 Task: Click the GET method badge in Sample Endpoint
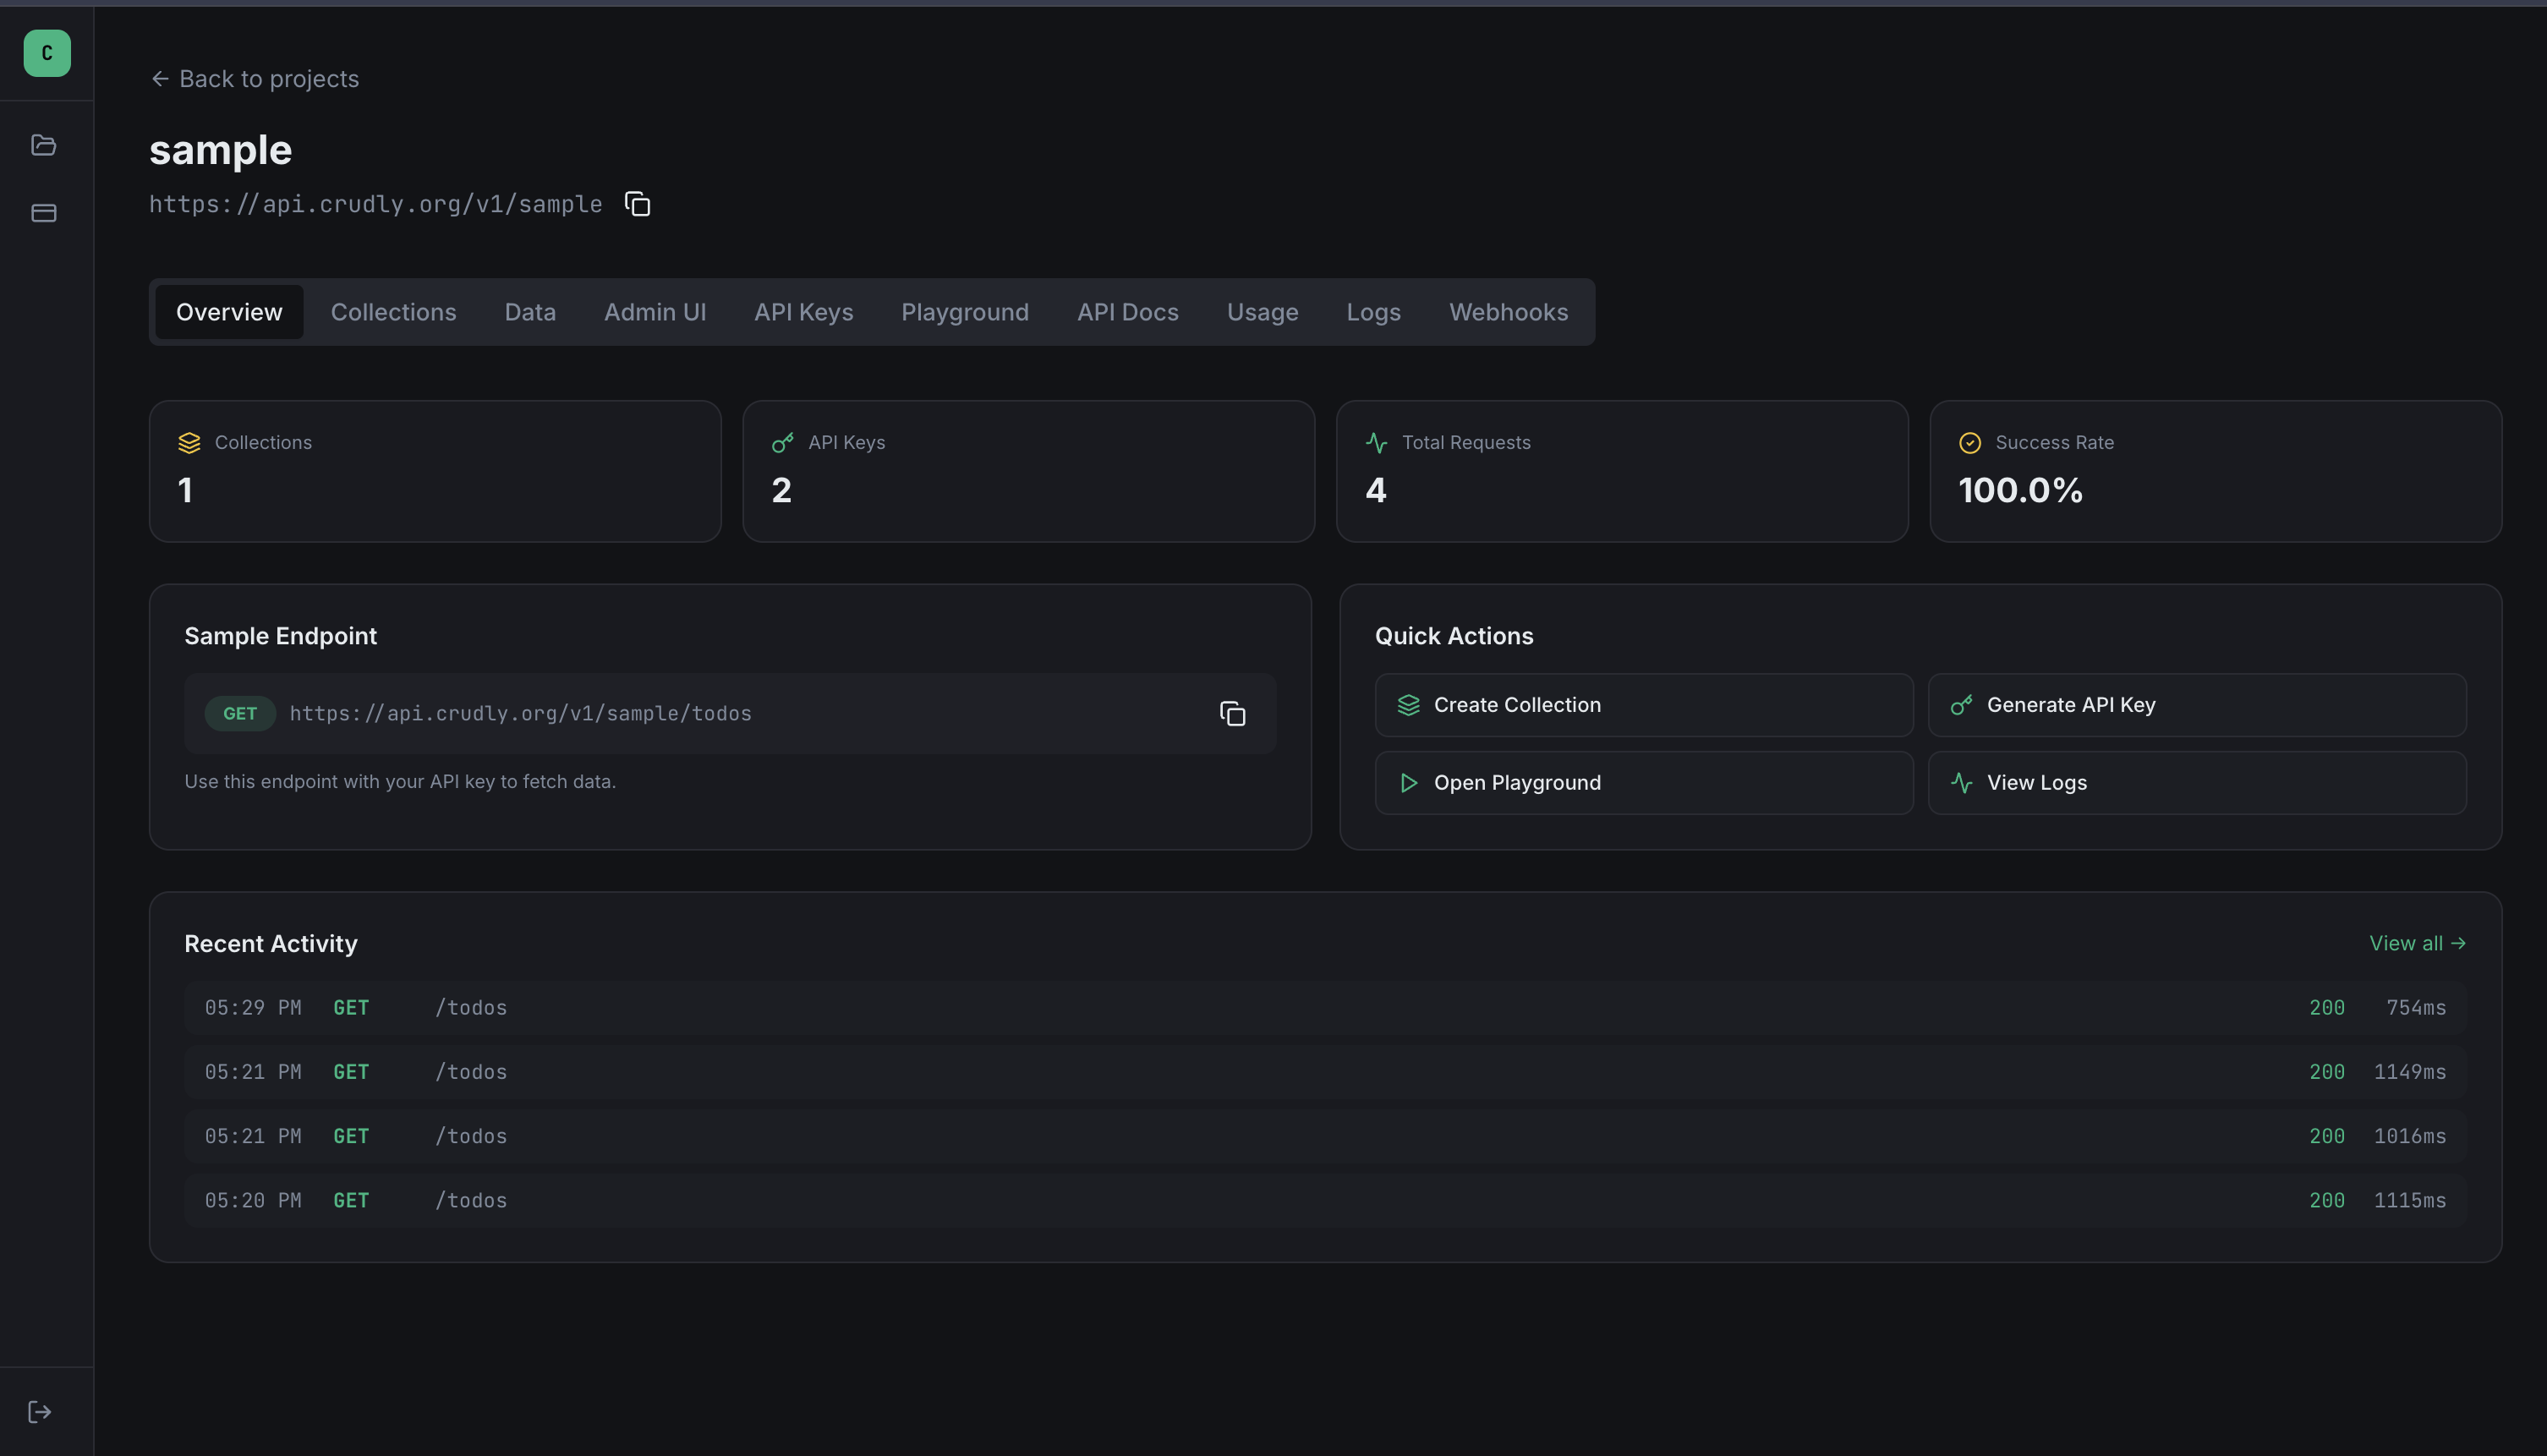click(x=240, y=713)
